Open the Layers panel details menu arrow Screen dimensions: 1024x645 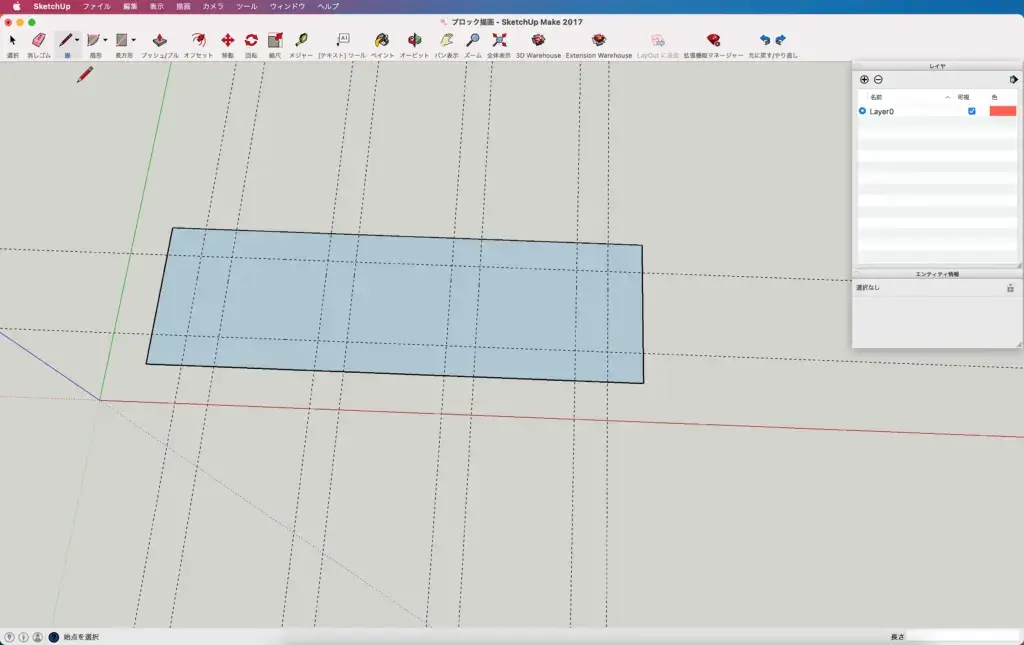click(1013, 79)
